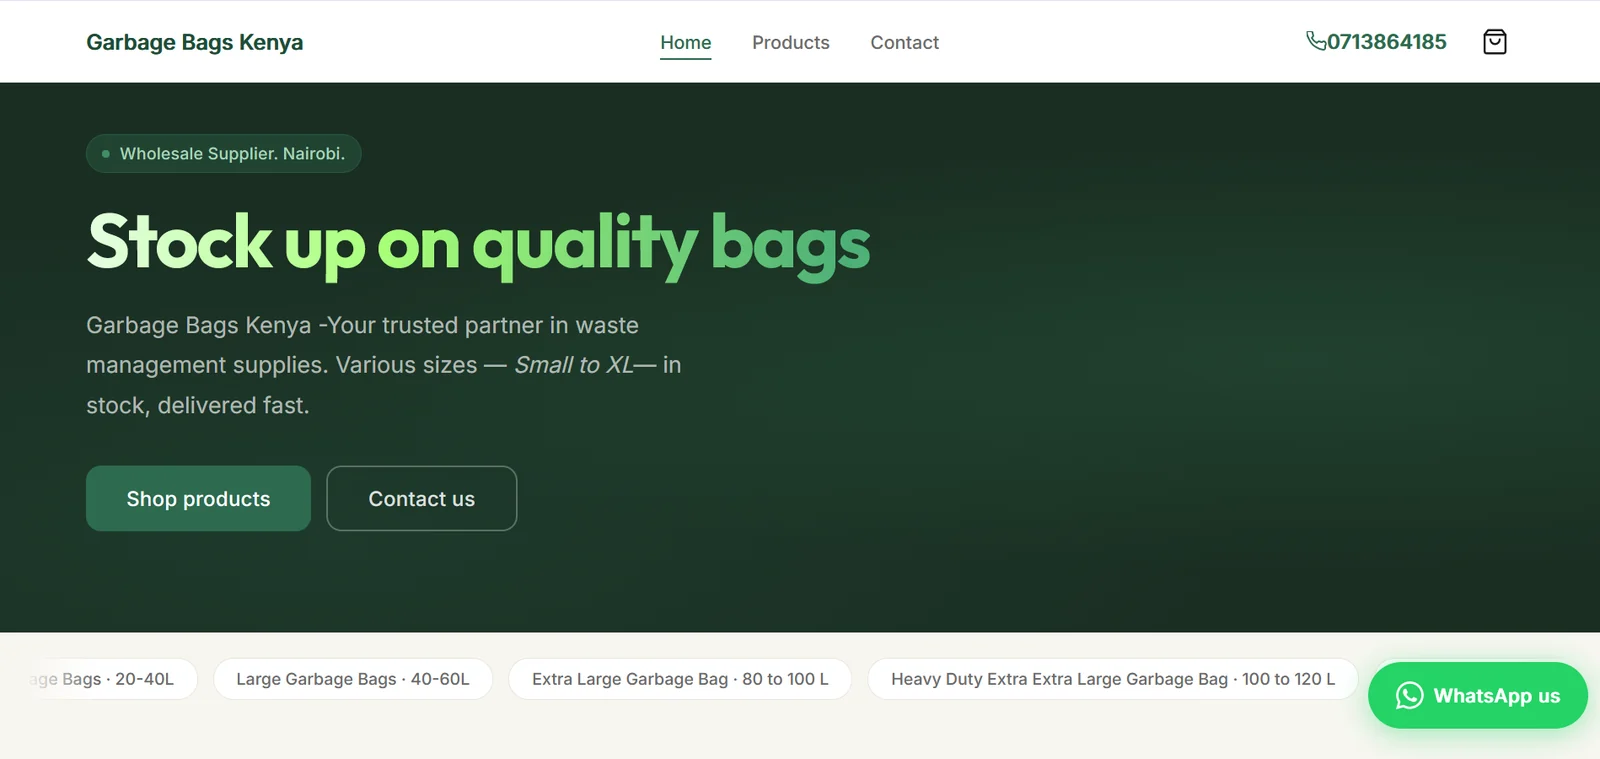
Task: Click the phone handset icon in header
Action: [x=1316, y=41]
